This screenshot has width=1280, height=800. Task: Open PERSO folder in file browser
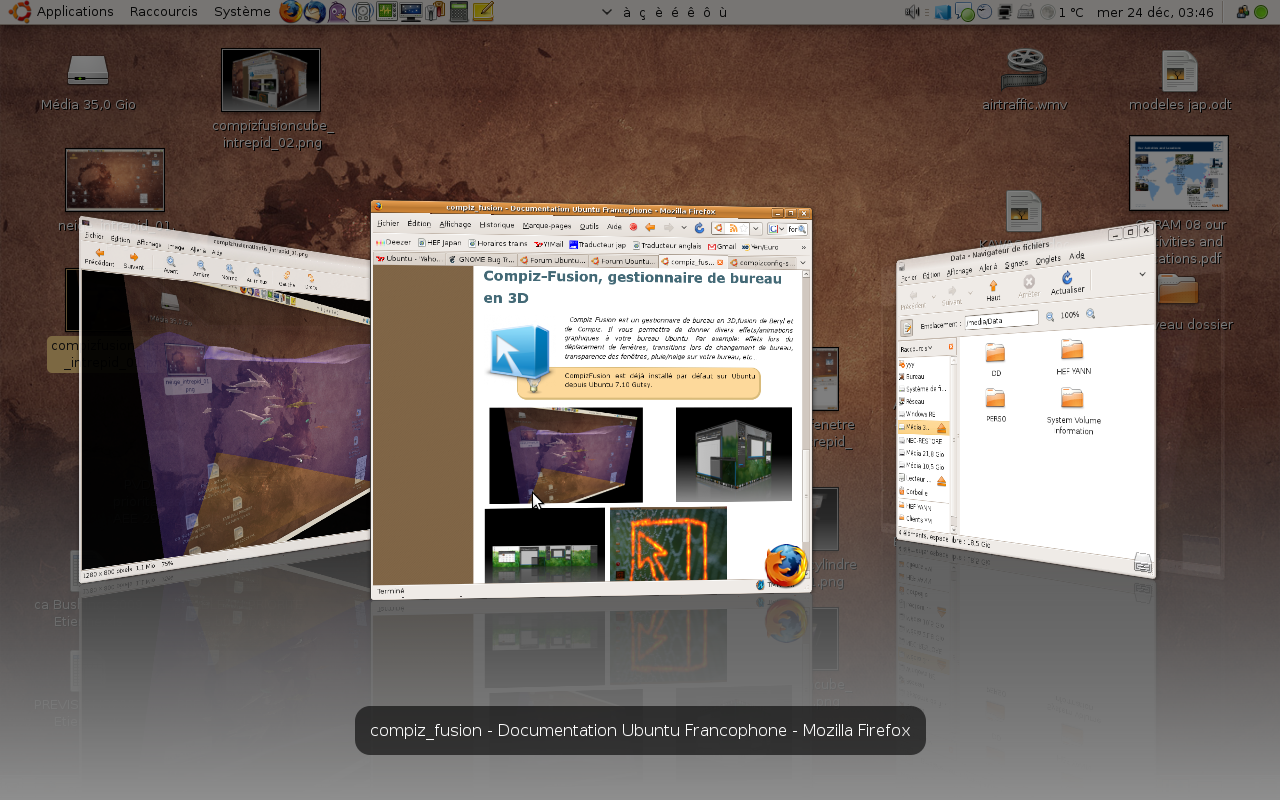click(996, 405)
